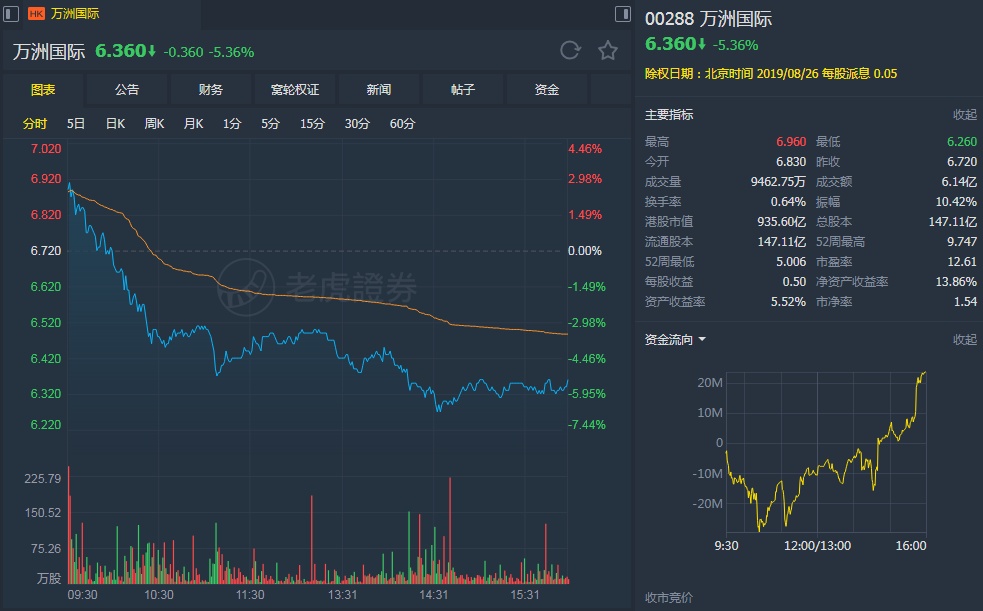Click the capital flow line chart
Viewport: 983px width, 611px height.
[x=825, y=450]
